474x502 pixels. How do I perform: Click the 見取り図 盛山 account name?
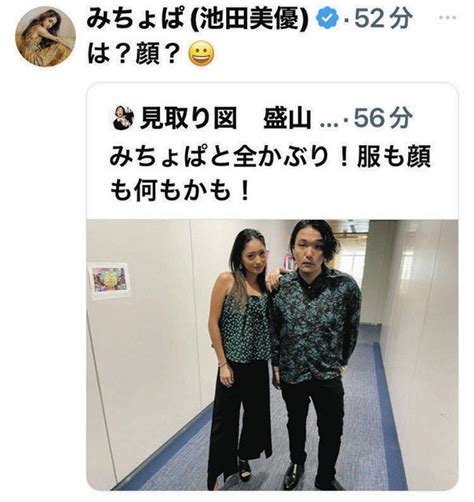(226, 119)
